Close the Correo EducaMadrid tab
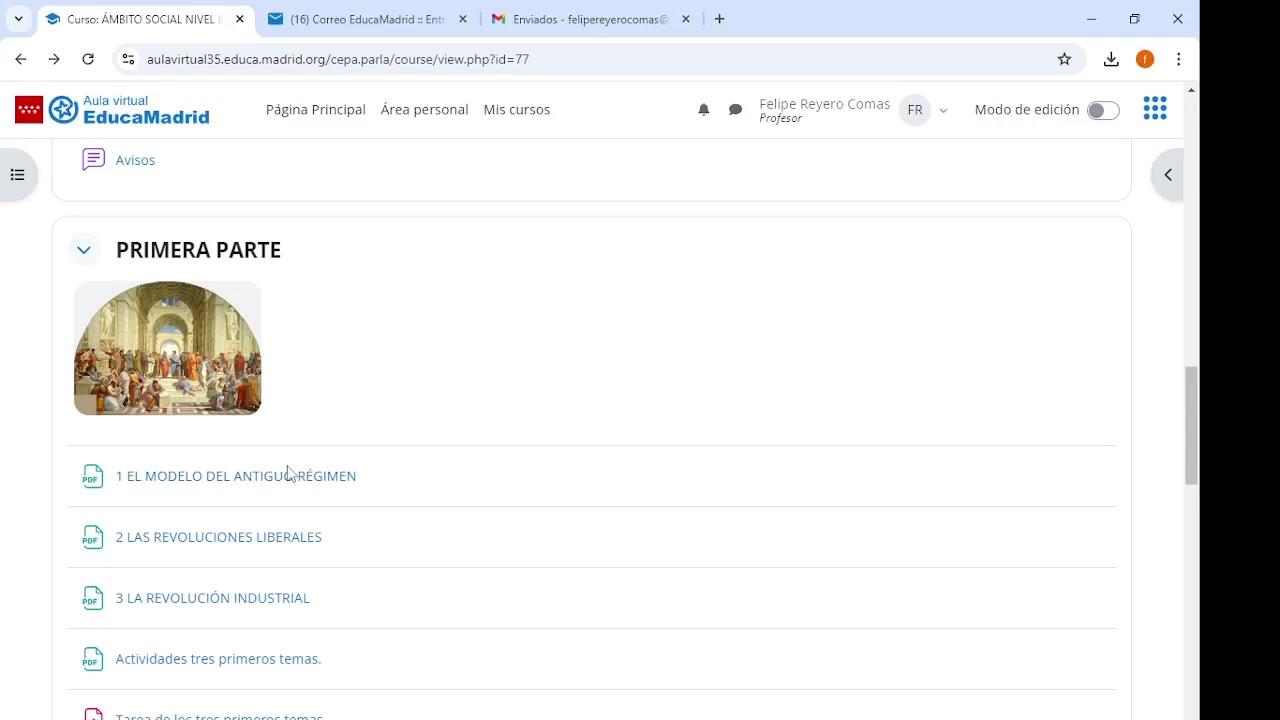The image size is (1280, 720). pyautogui.click(x=462, y=19)
